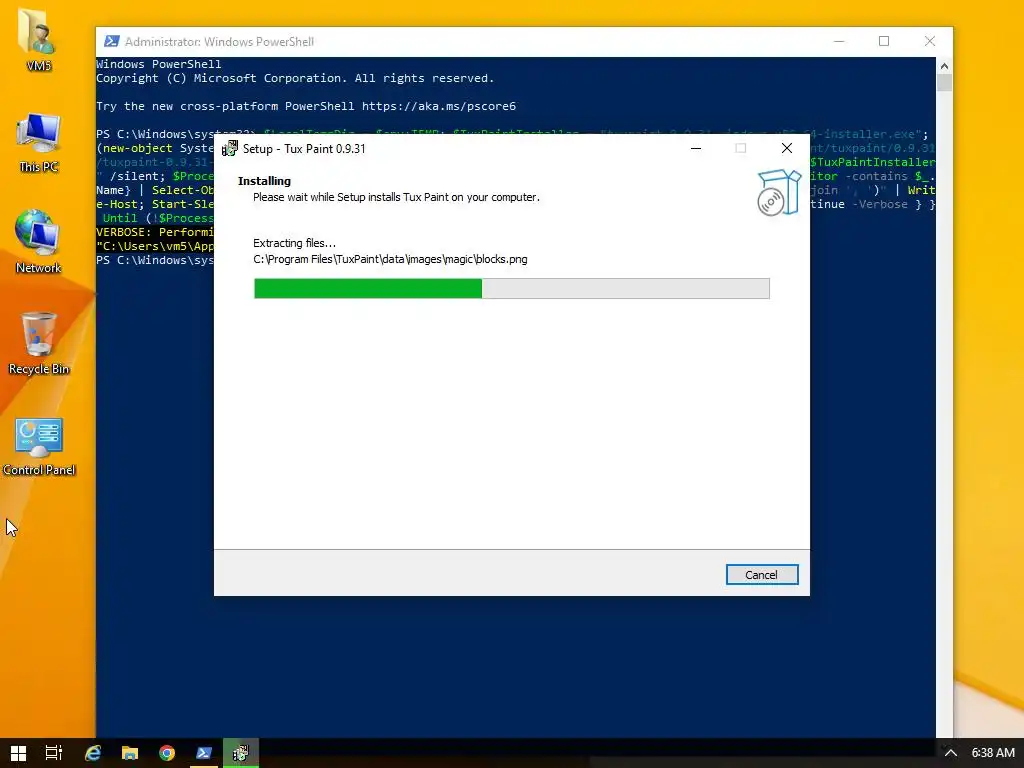Image resolution: width=1024 pixels, height=768 pixels.
Task: Minimize the Tux Paint setup window
Action: tap(696, 149)
